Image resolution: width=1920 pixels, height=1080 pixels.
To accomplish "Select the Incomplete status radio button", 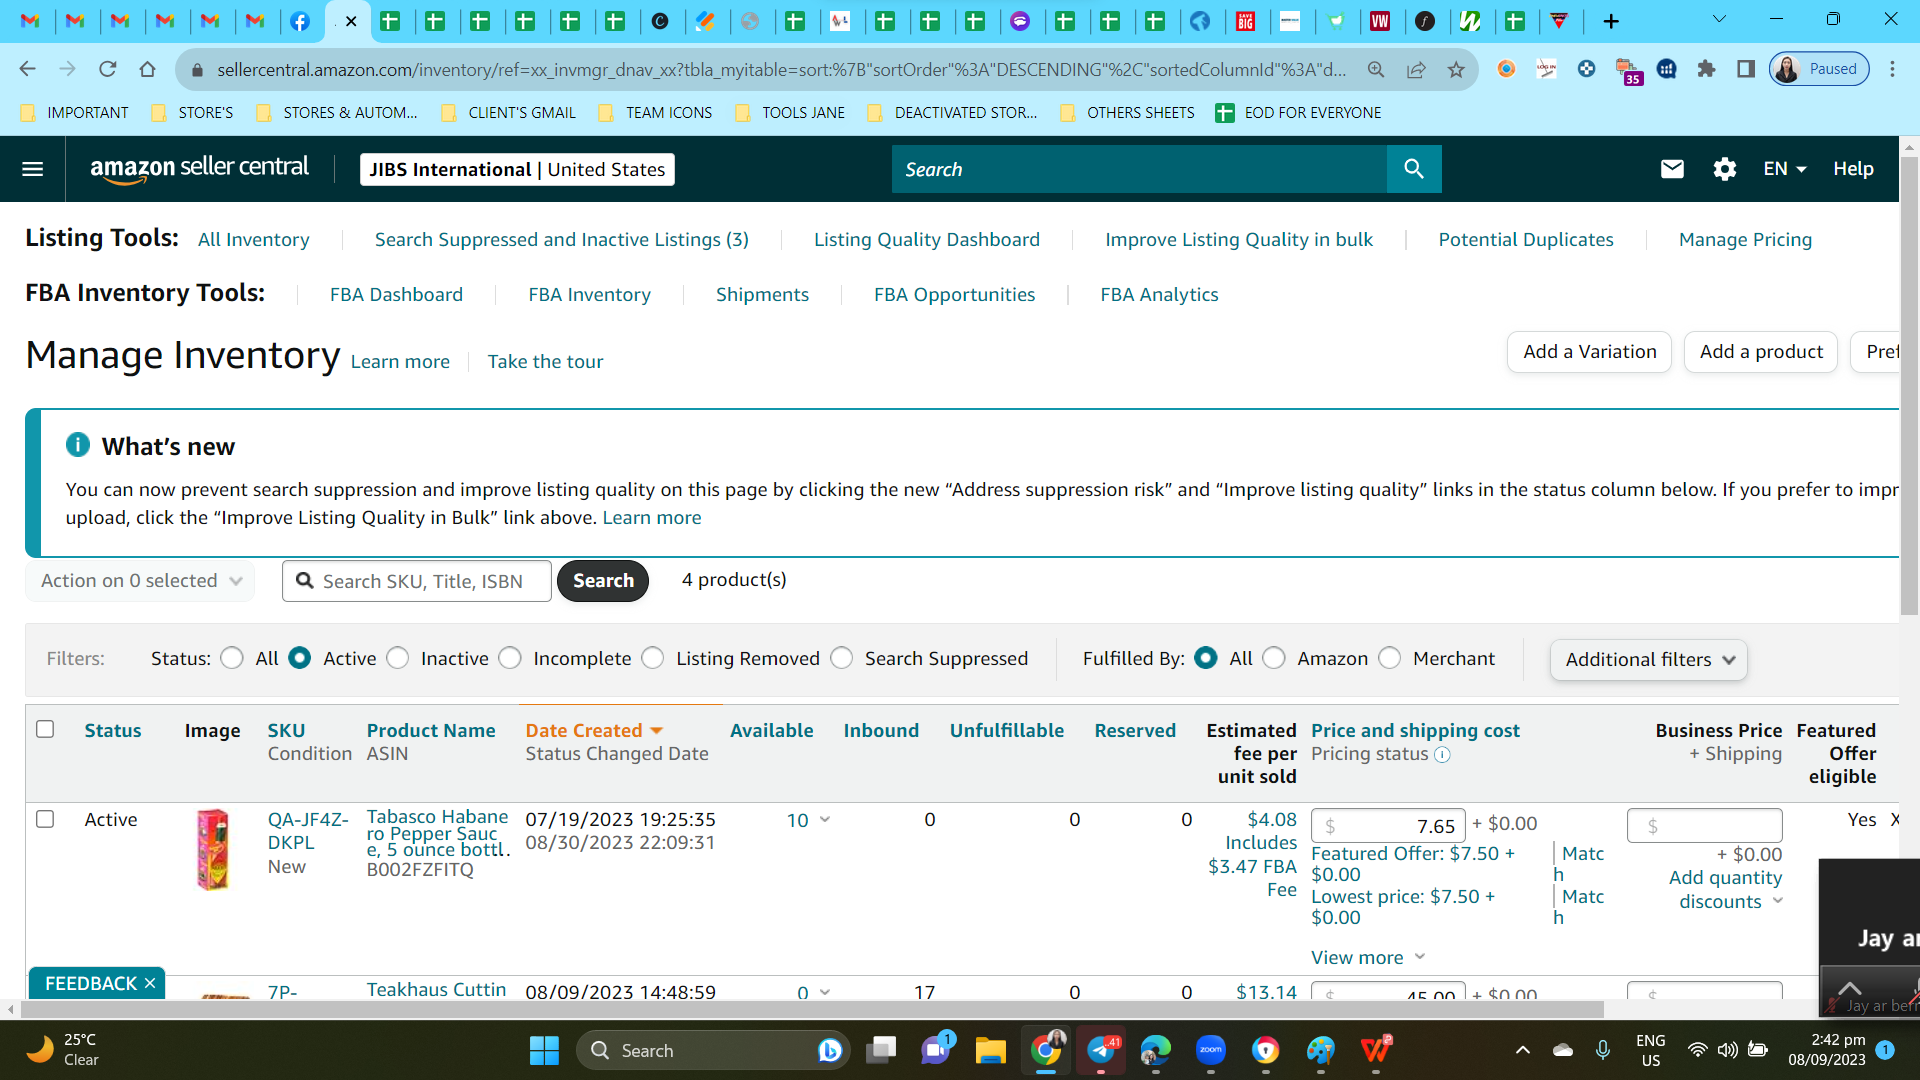I will [x=510, y=658].
